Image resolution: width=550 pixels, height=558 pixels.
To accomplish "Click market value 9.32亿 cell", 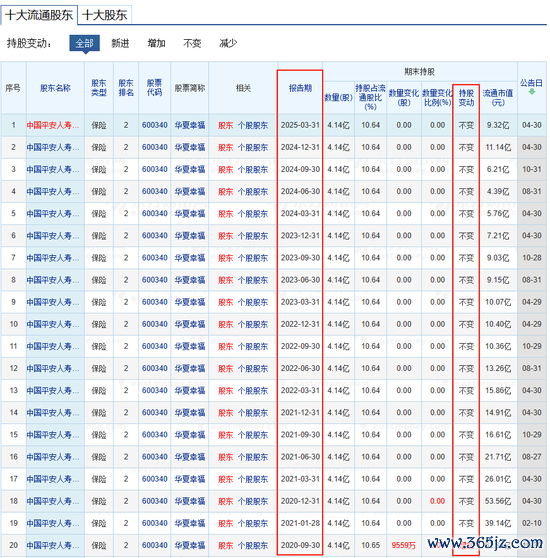I will (x=498, y=125).
